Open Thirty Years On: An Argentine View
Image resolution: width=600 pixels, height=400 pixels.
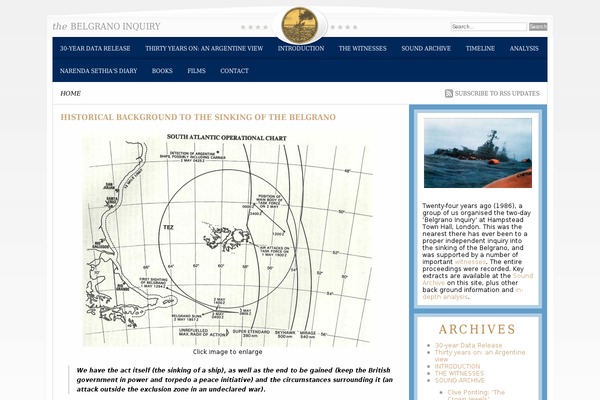click(204, 49)
